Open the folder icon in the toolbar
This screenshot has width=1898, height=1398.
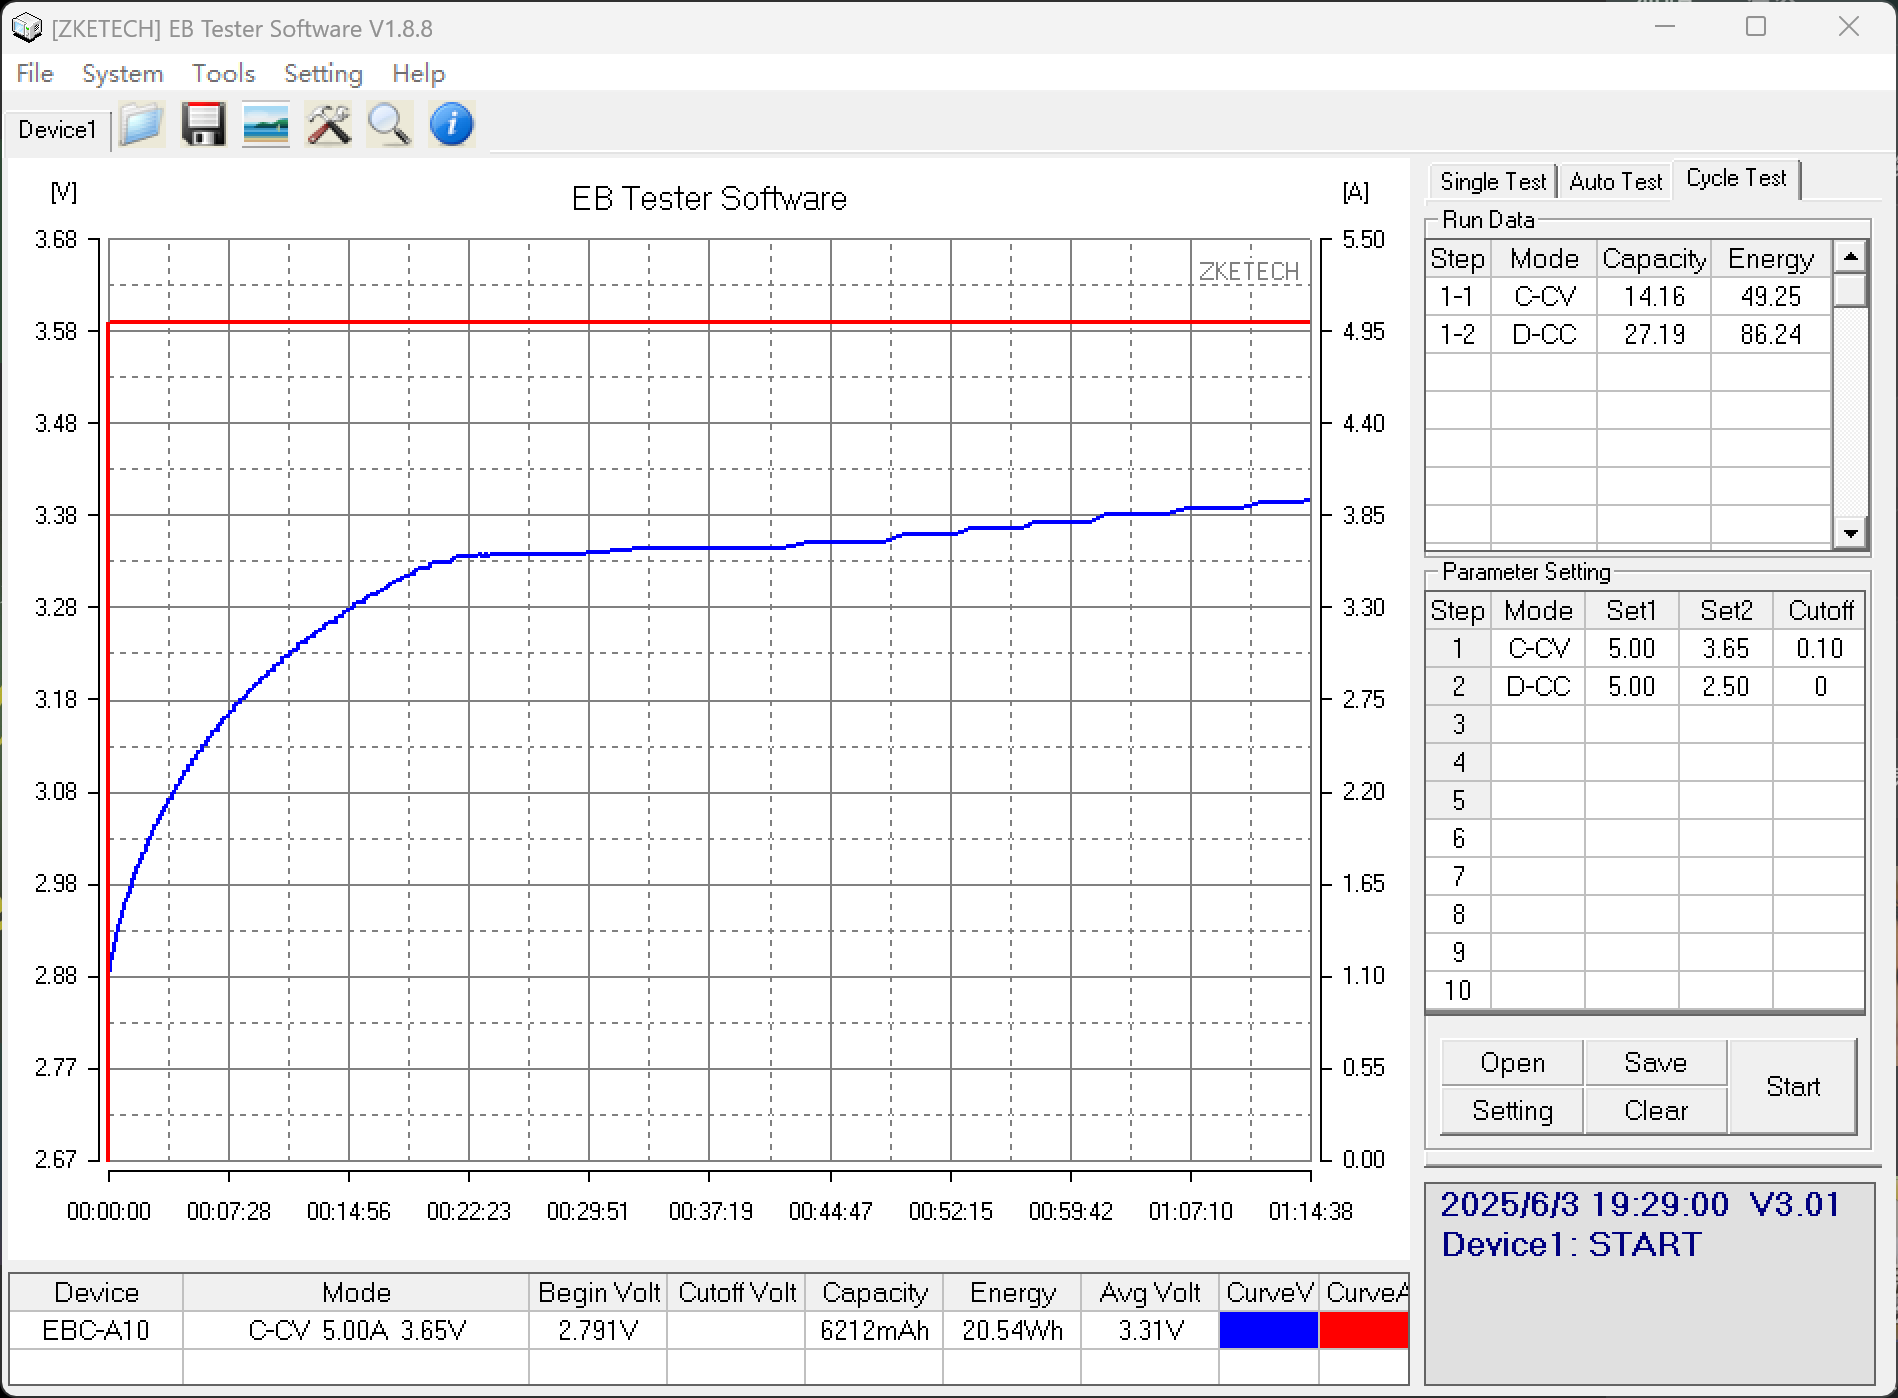(141, 126)
